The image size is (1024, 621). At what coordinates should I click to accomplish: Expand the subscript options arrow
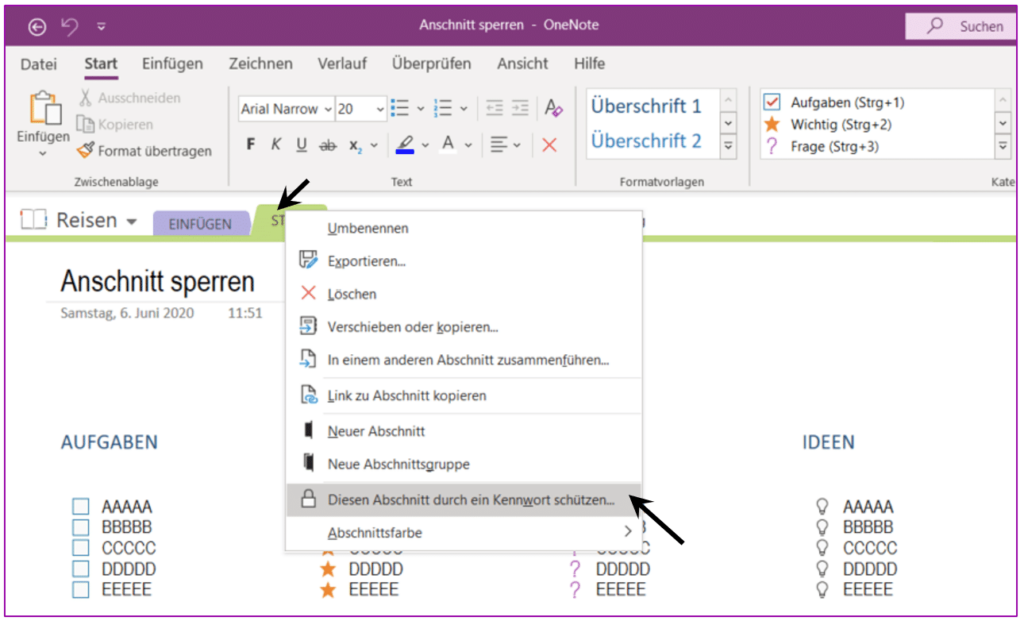[x=374, y=145]
